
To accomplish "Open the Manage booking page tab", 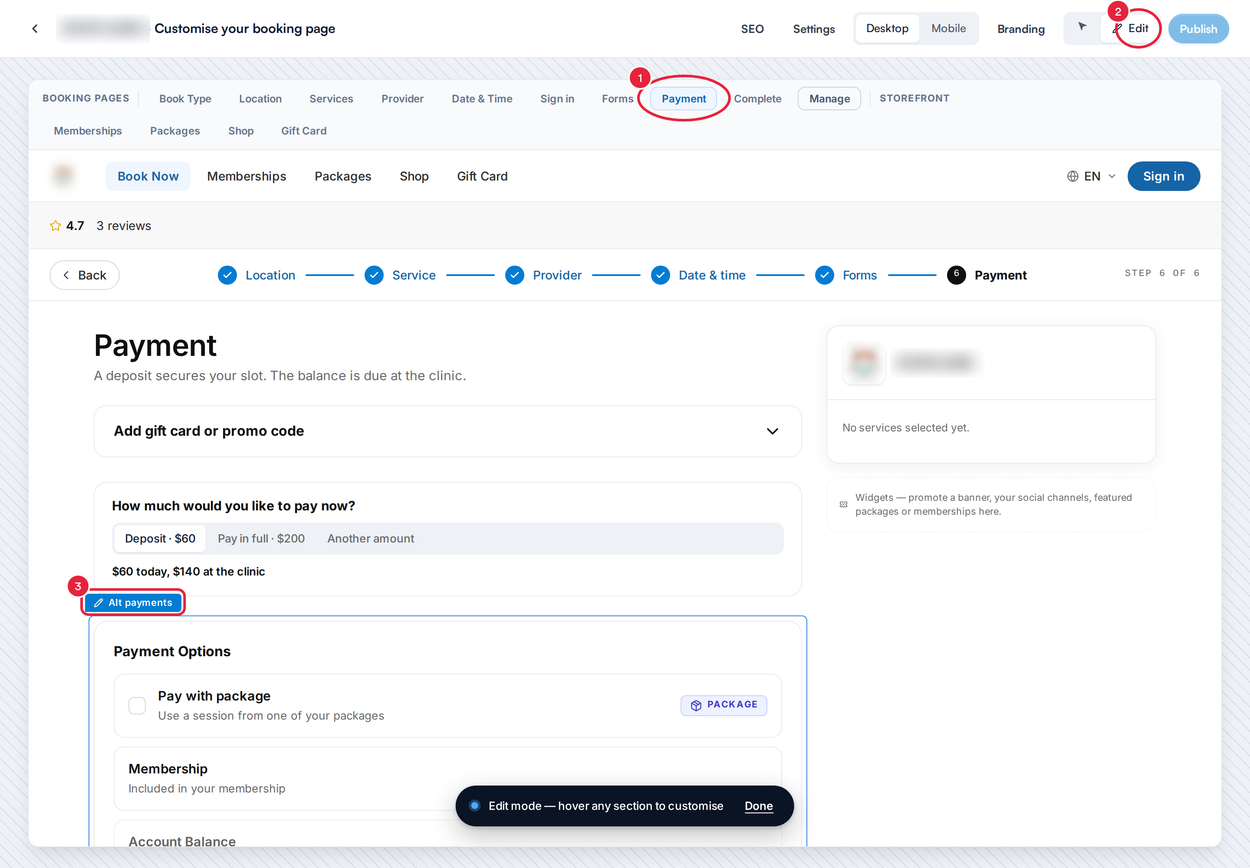I will [829, 99].
